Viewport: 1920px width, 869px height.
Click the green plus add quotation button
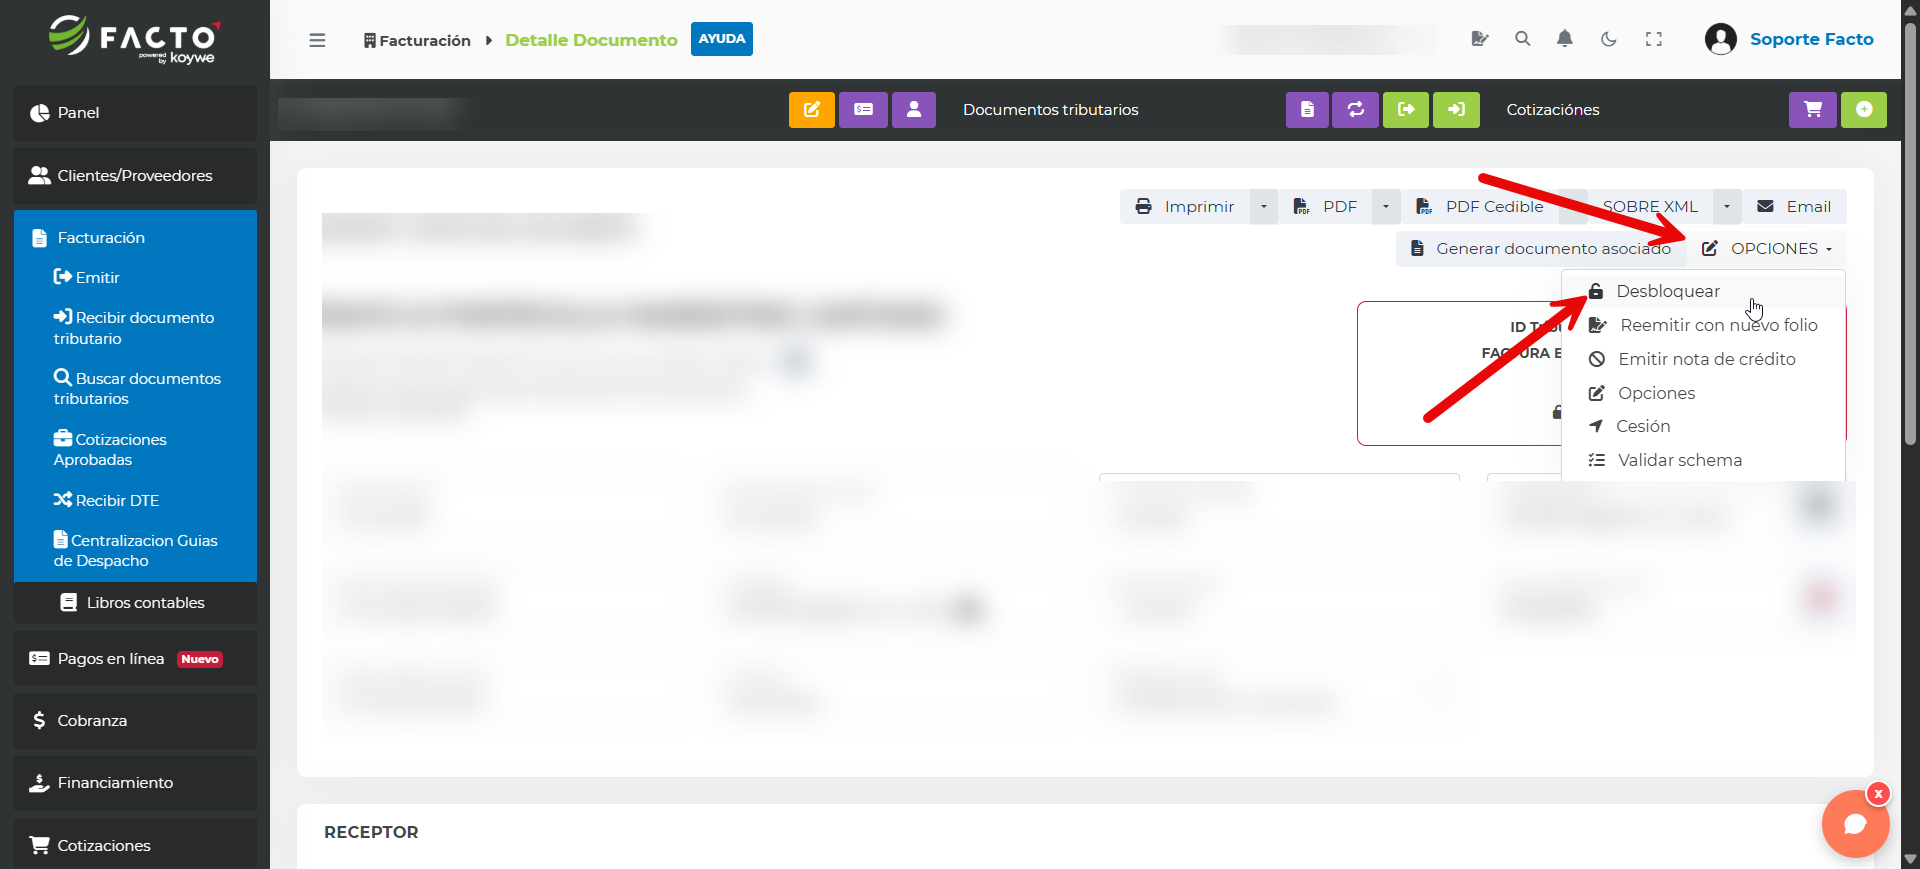point(1864,110)
